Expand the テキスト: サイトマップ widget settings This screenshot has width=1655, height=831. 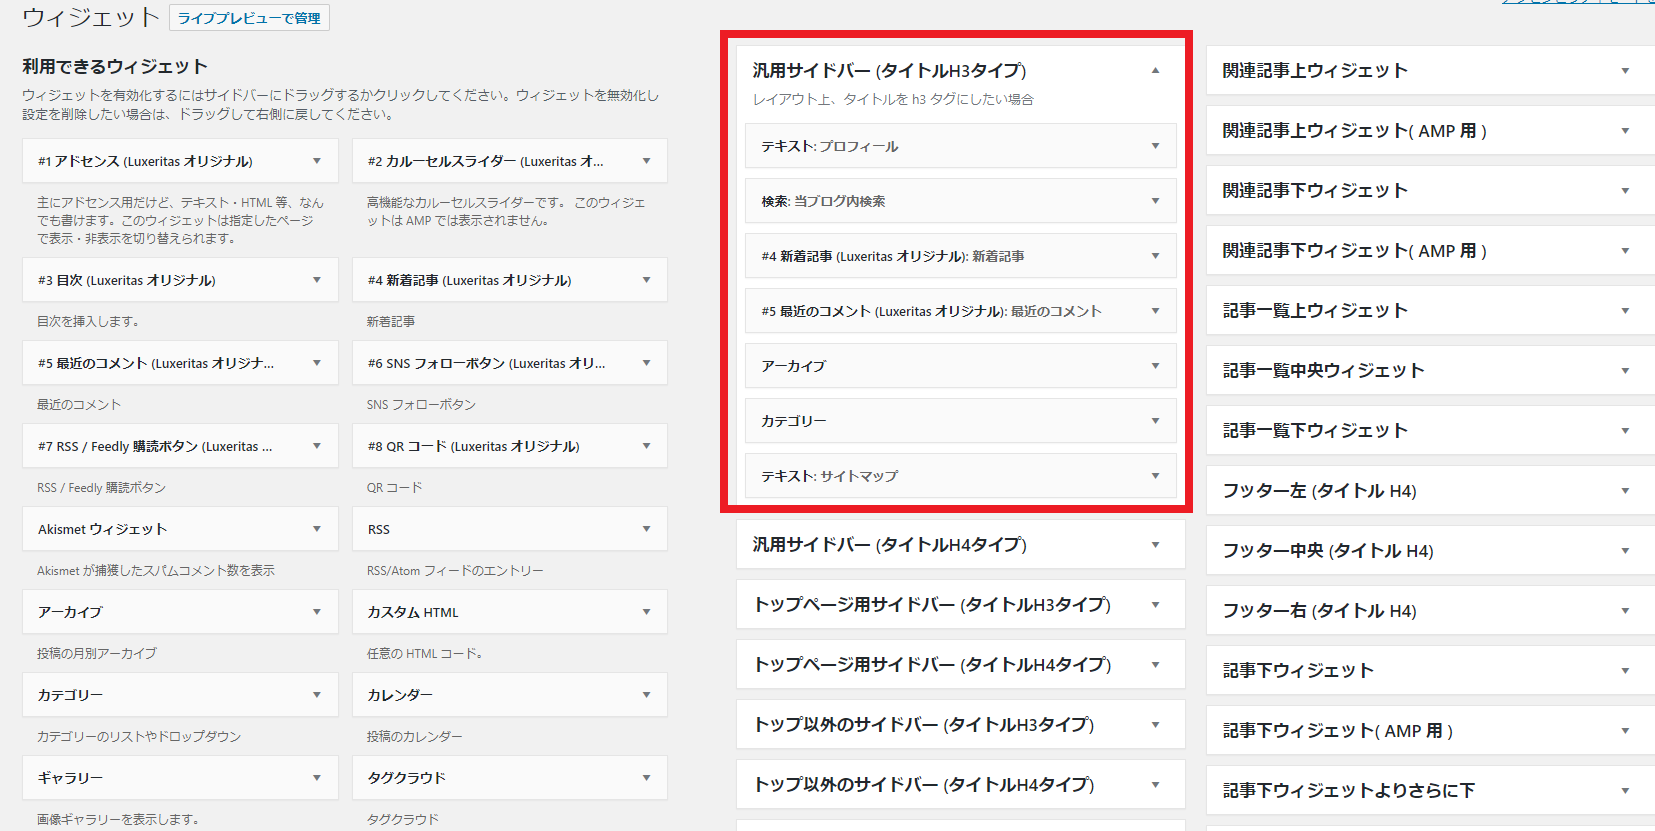1155,476
